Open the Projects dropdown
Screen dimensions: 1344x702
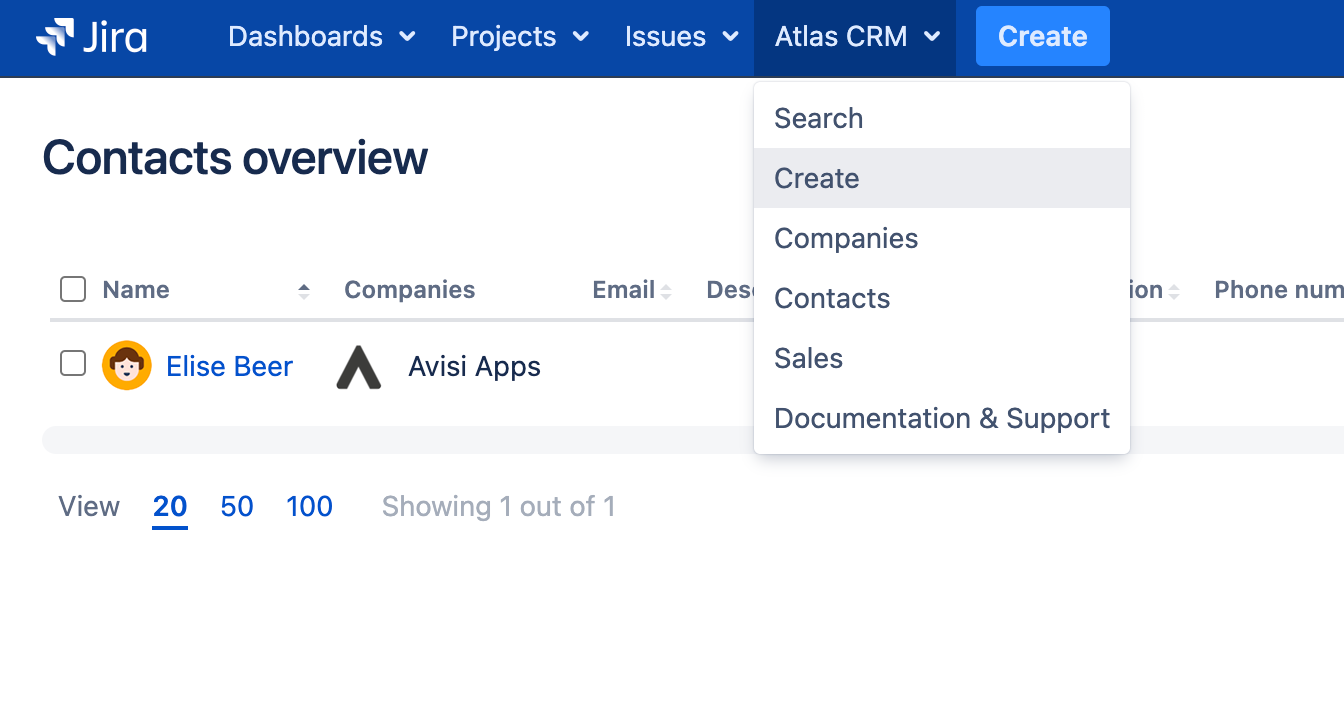(x=520, y=37)
